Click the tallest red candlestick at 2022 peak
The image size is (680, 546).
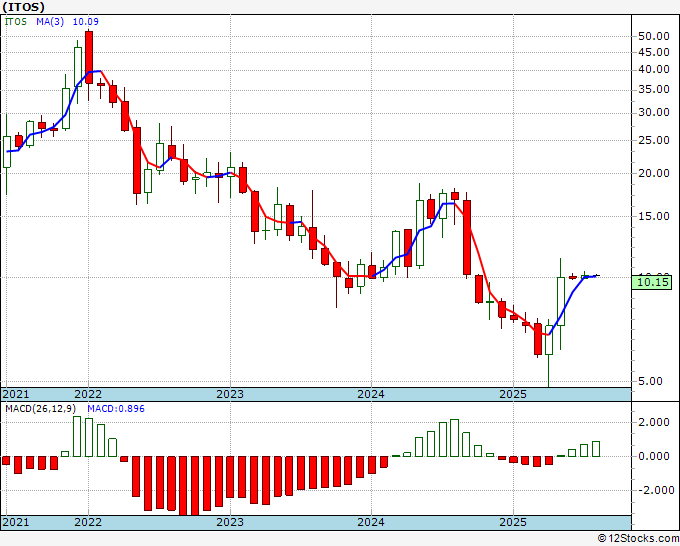click(89, 57)
